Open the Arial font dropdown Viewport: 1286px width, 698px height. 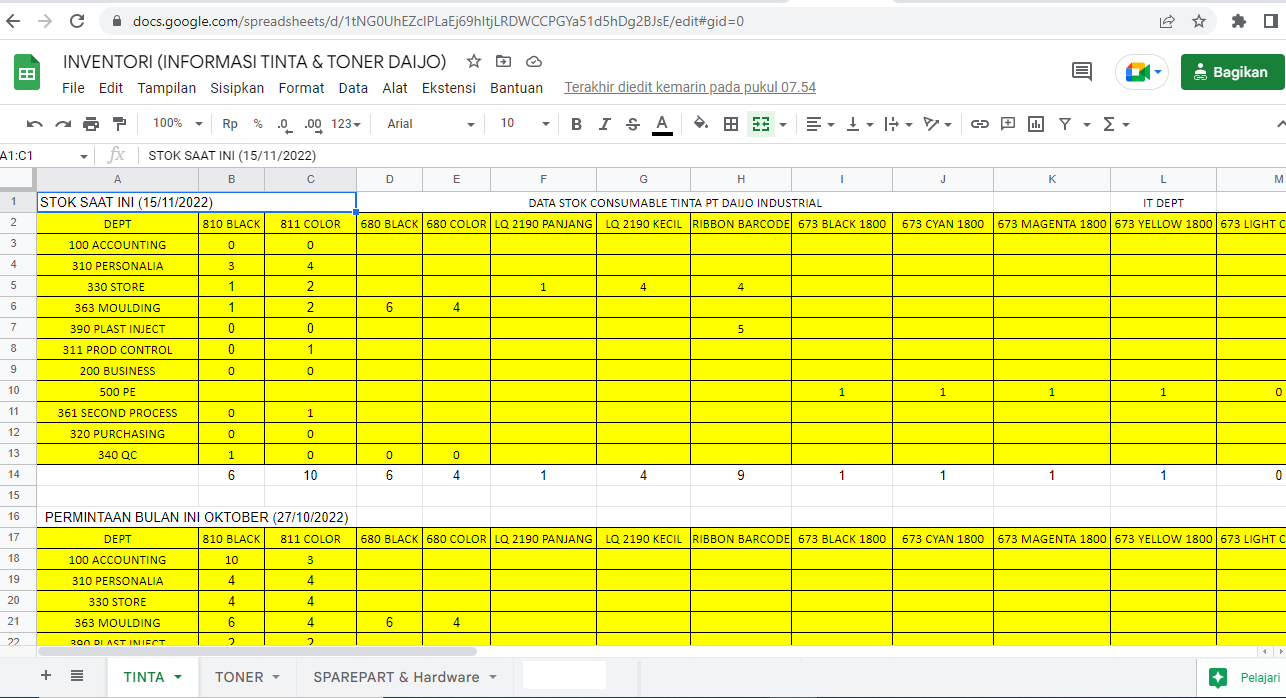point(430,124)
